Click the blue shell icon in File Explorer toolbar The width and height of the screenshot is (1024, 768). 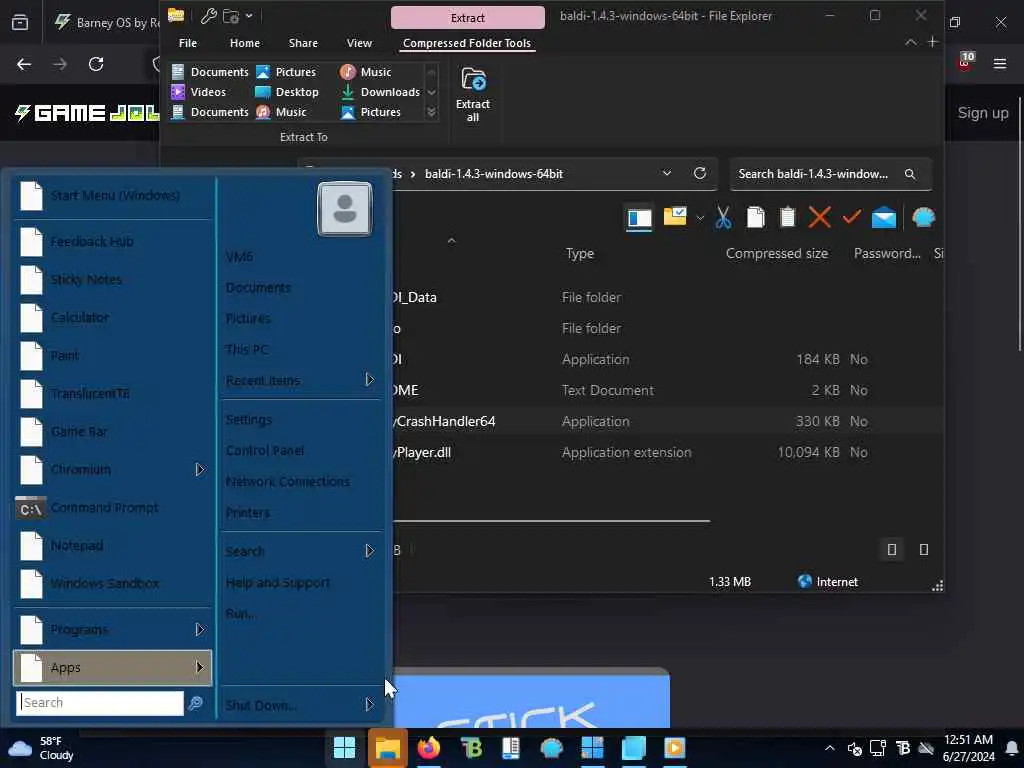[923, 217]
